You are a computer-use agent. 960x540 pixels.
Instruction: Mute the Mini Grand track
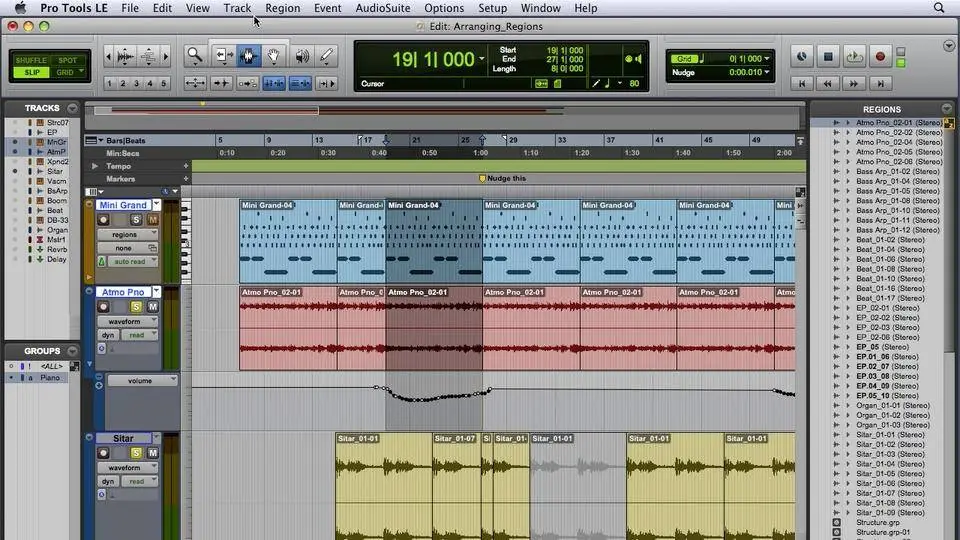coord(152,220)
